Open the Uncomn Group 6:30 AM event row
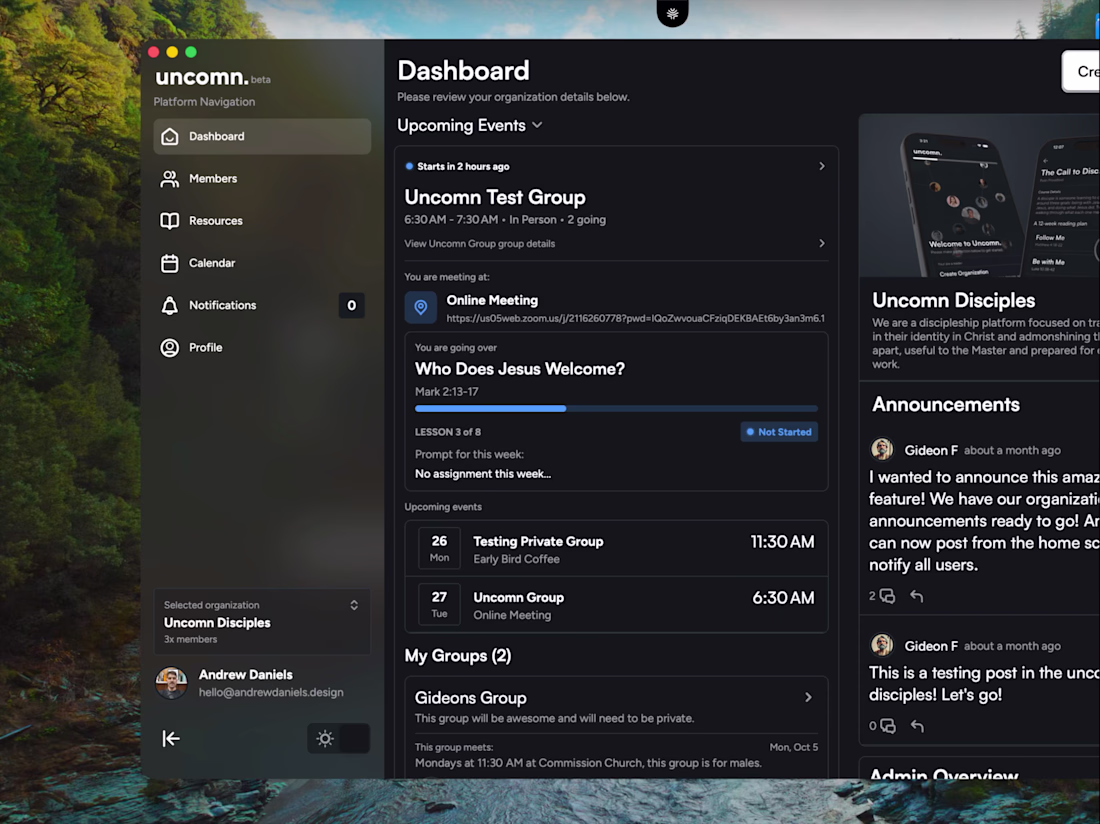The height and width of the screenshot is (824, 1100). 616,605
